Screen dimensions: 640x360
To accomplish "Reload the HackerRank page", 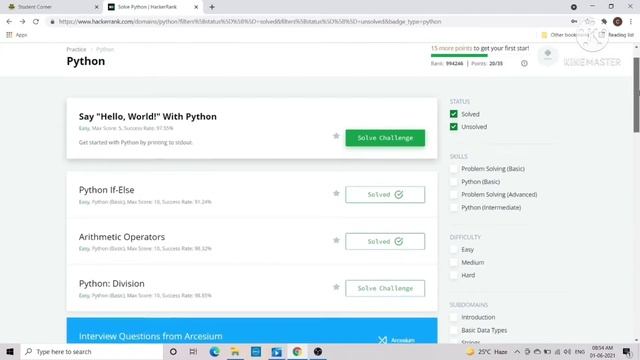I will [x=36, y=22].
